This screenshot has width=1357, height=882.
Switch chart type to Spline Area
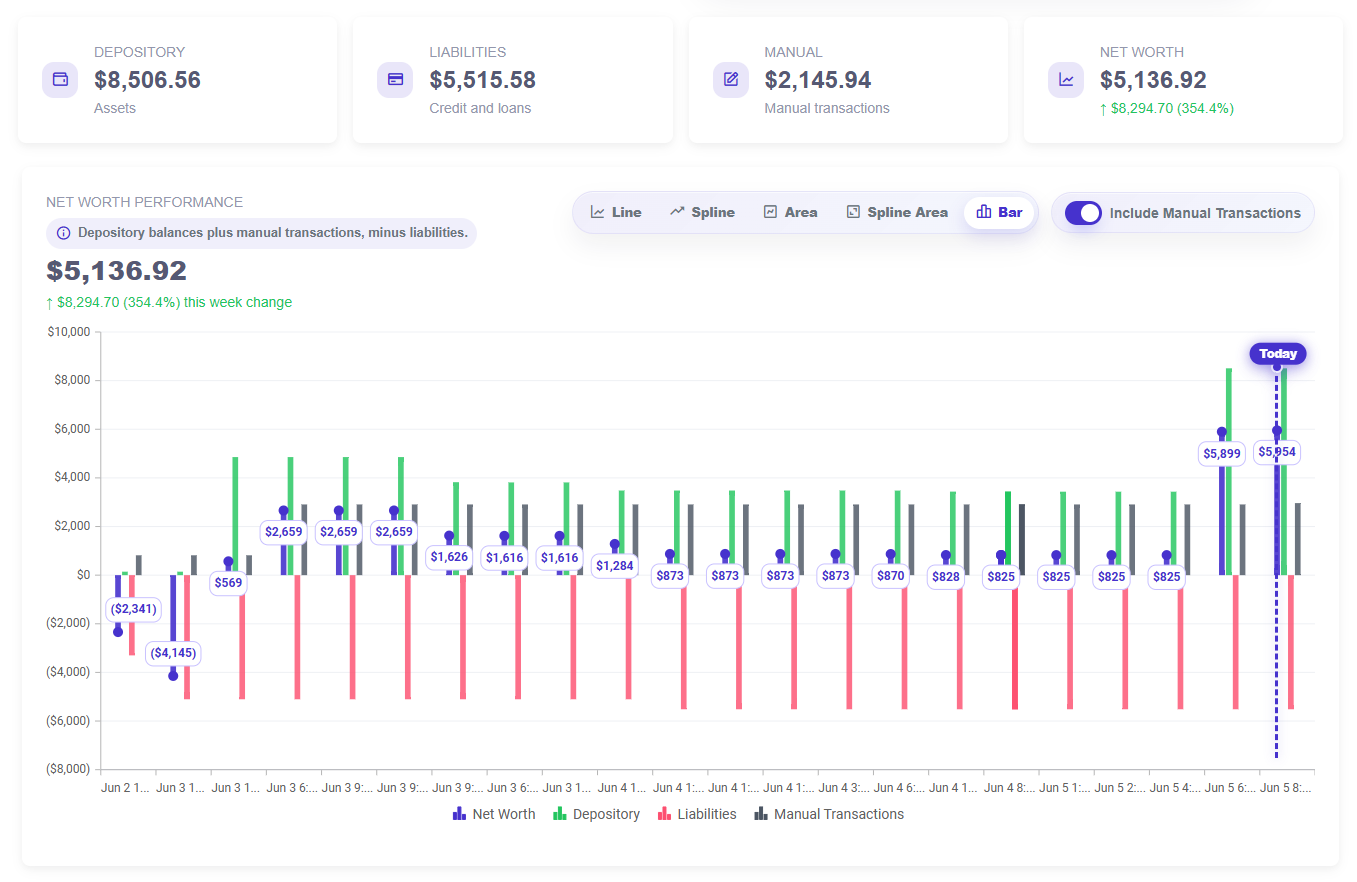tap(897, 212)
